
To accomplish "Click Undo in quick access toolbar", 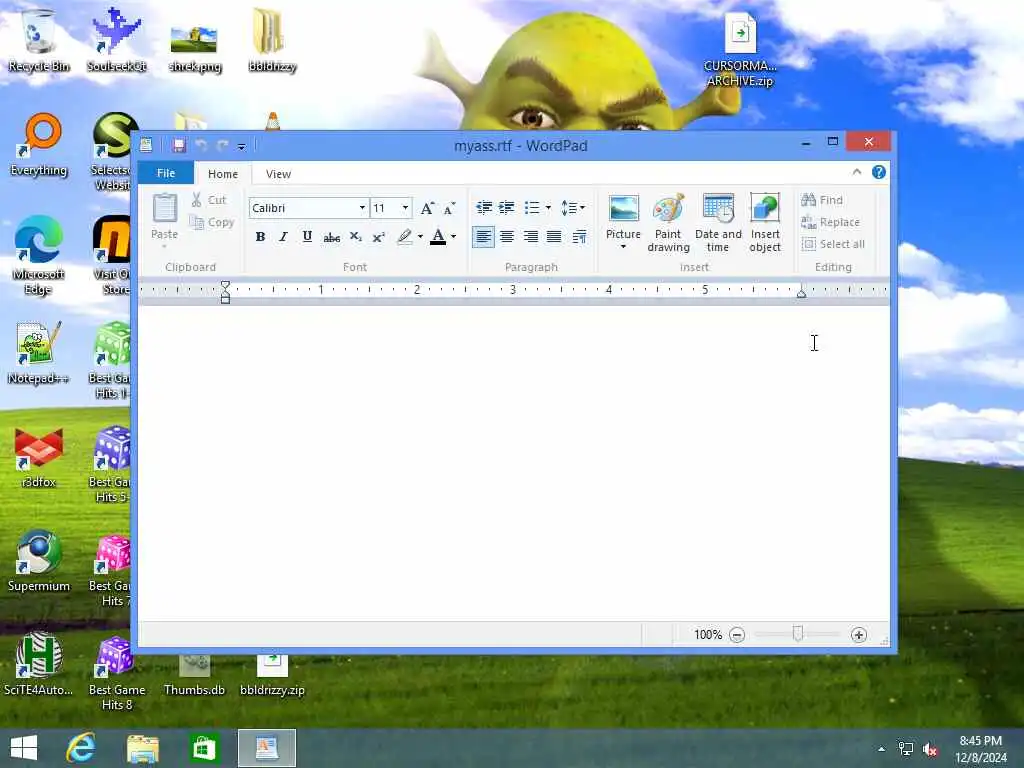I will tap(201, 145).
